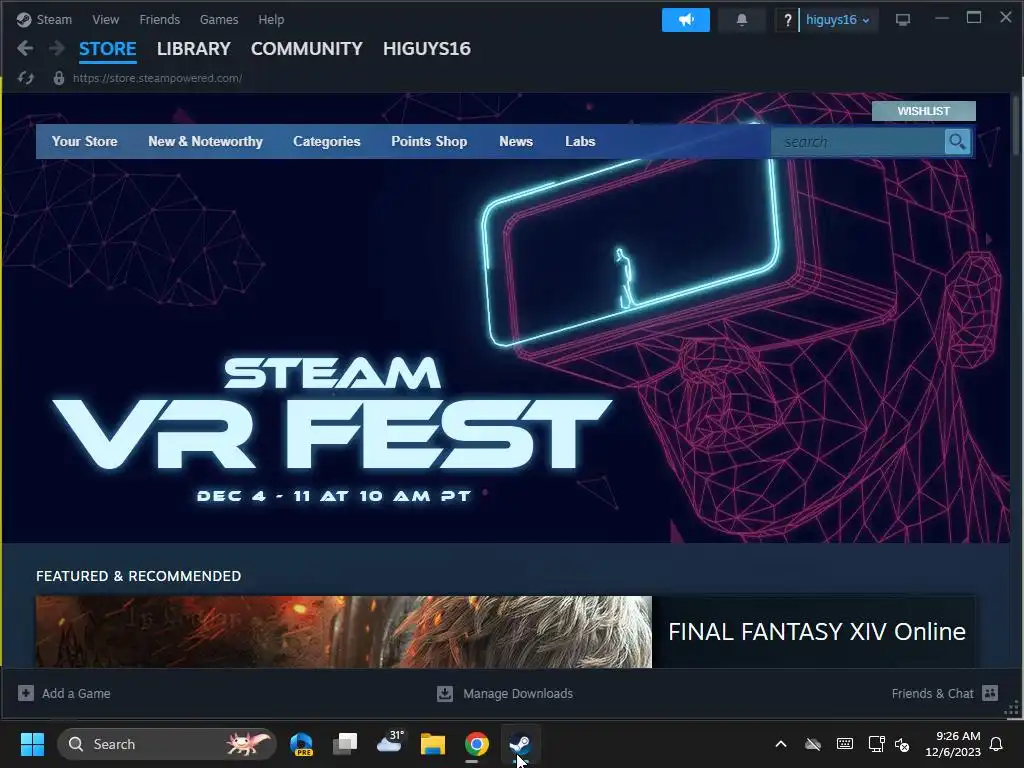Open the View menu
1024x768 pixels.
point(106,20)
